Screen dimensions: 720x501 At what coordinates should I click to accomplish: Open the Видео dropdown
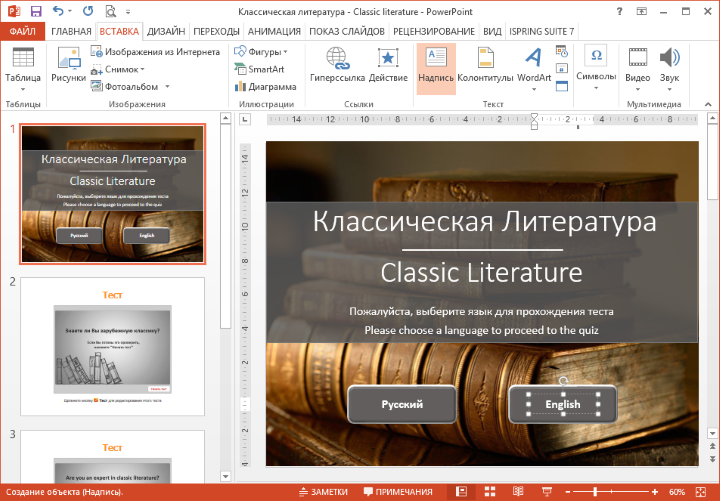pyautogui.click(x=638, y=89)
